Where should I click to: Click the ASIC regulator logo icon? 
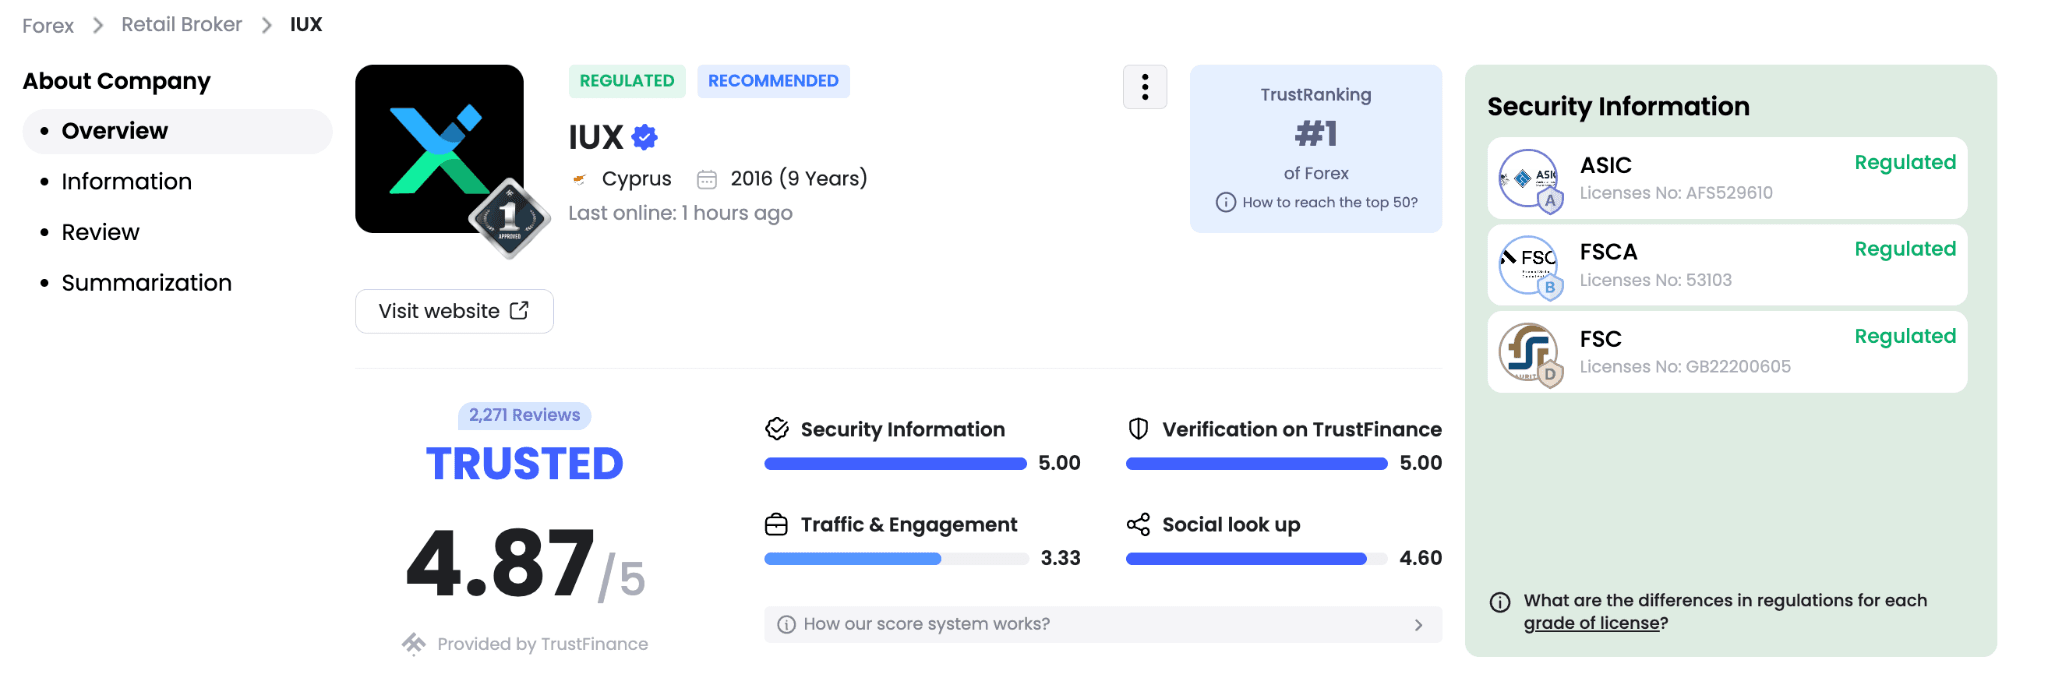pos(1528,178)
